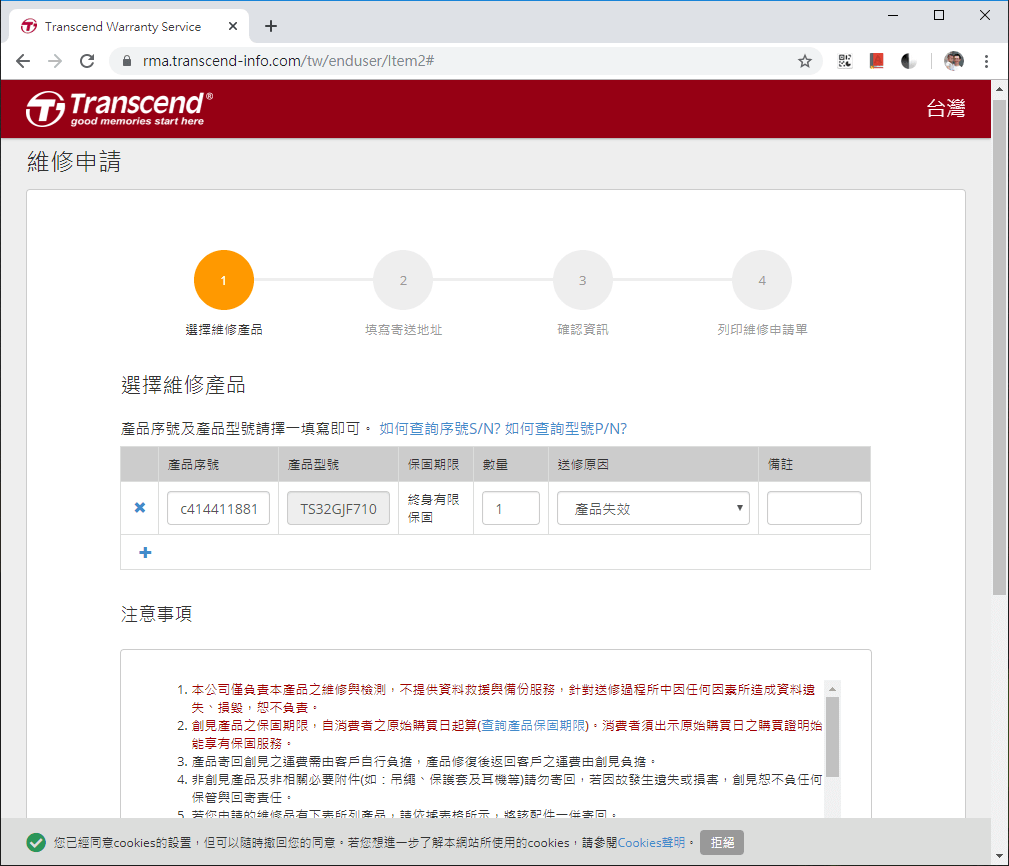Click the page reload icon
Viewport: 1009px width, 866px height.
[x=88, y=61]
